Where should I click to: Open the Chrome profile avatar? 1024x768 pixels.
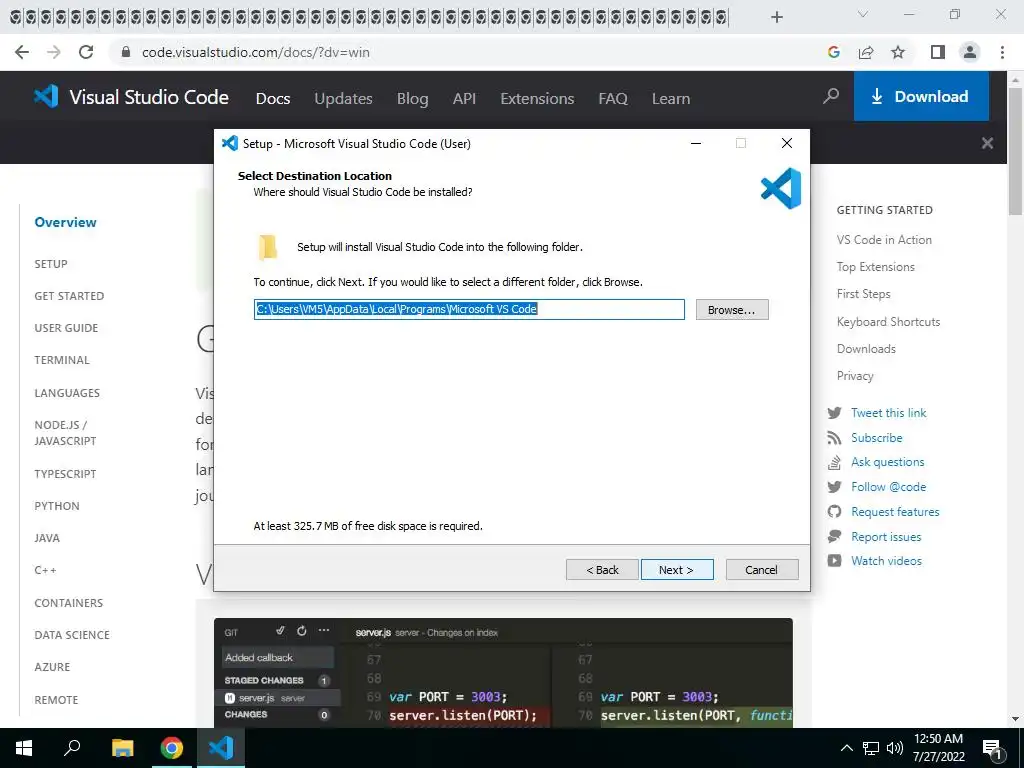tap(970, 52)
